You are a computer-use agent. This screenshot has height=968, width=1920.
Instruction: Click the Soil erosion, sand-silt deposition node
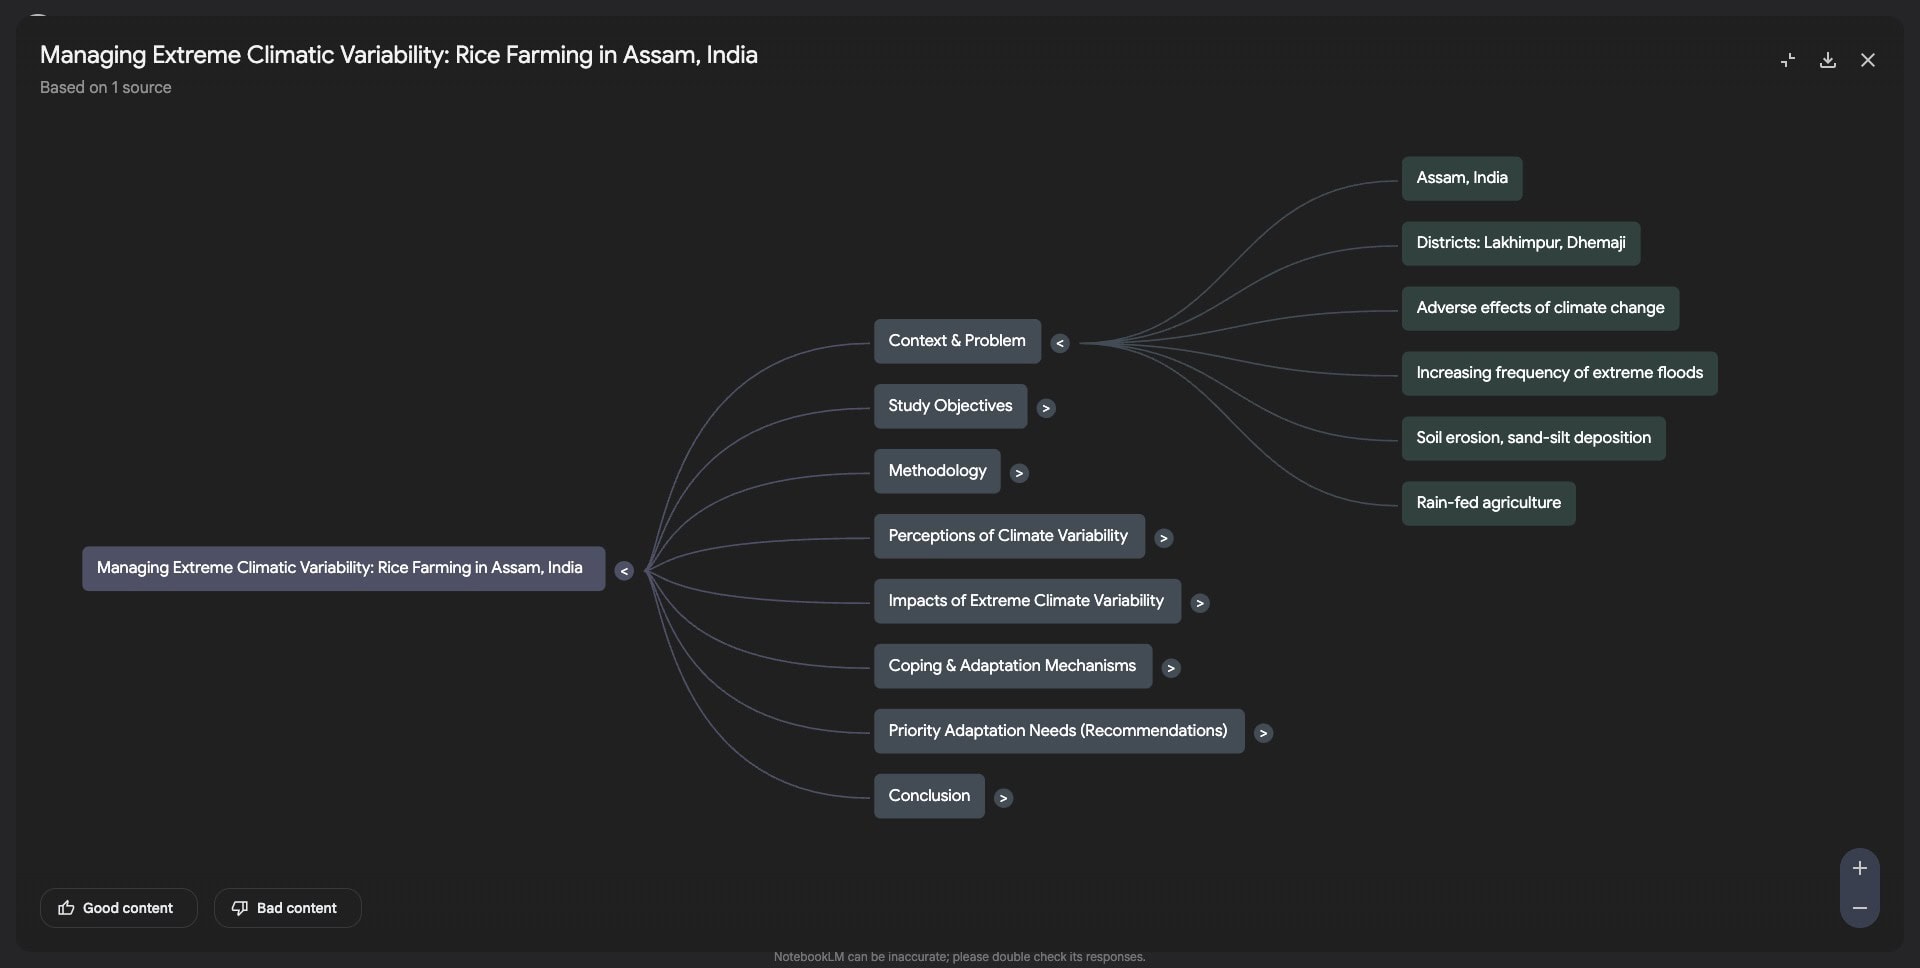coord(1533,438)
